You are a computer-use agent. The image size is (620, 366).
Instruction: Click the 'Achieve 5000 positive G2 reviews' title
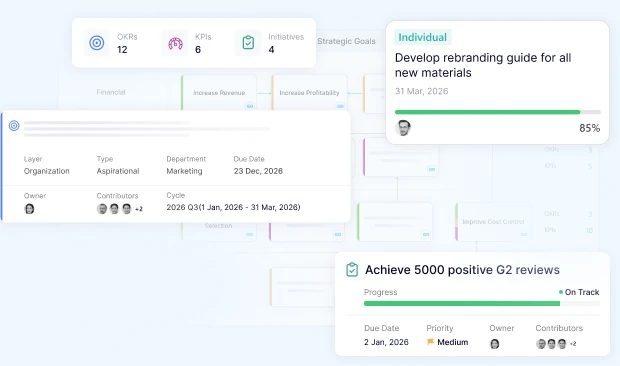coord(462,270)
